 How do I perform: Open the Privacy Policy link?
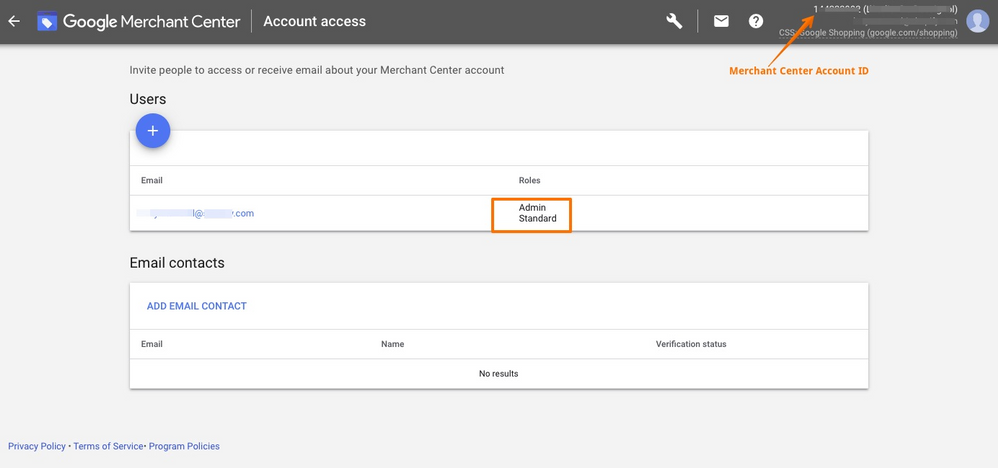point(36,446)
